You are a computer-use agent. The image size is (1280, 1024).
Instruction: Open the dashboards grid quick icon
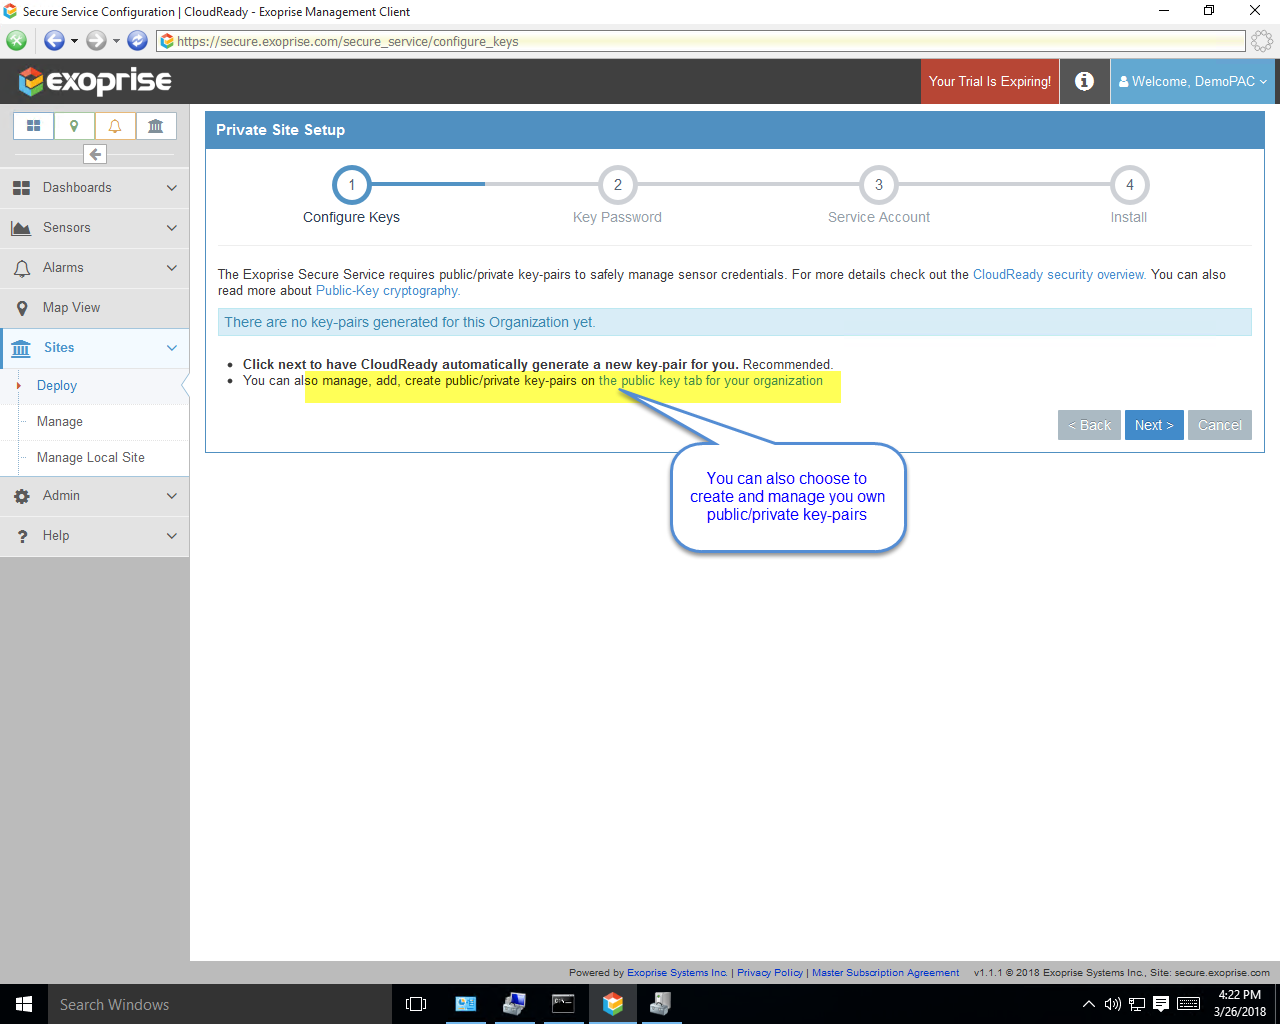click(33, 126)
